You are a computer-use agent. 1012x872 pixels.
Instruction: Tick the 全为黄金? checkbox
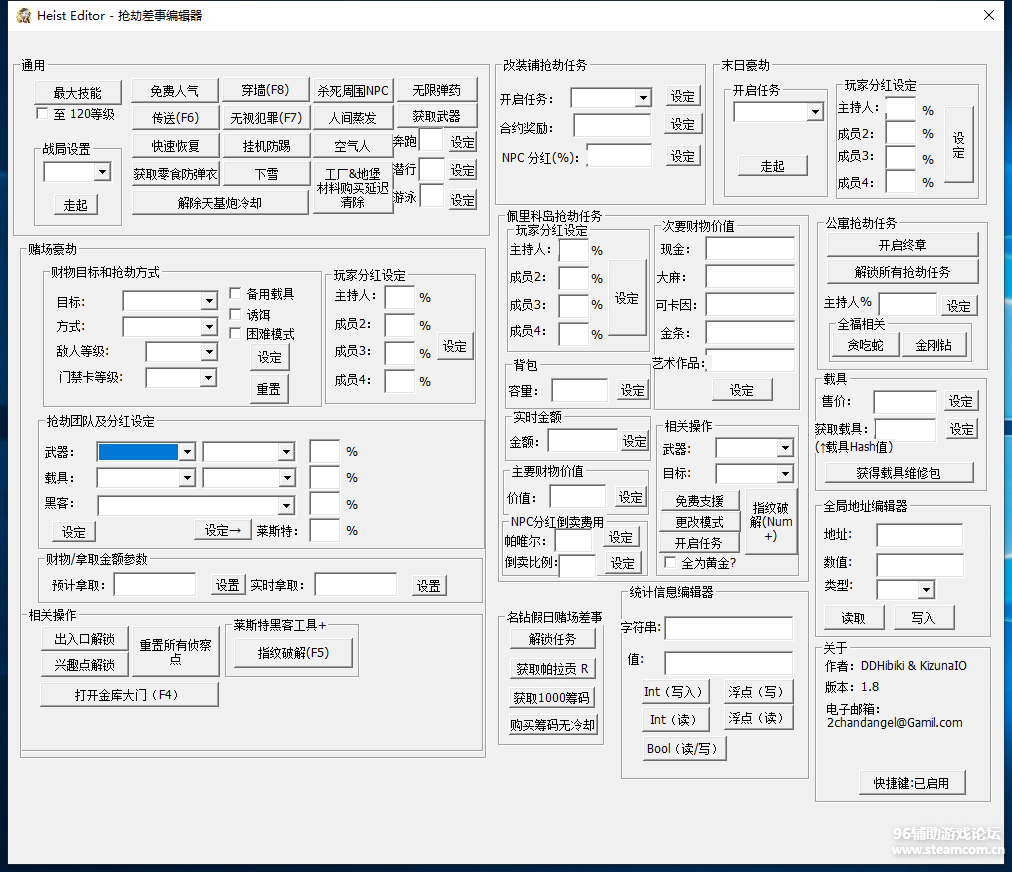tap(670, 563)
